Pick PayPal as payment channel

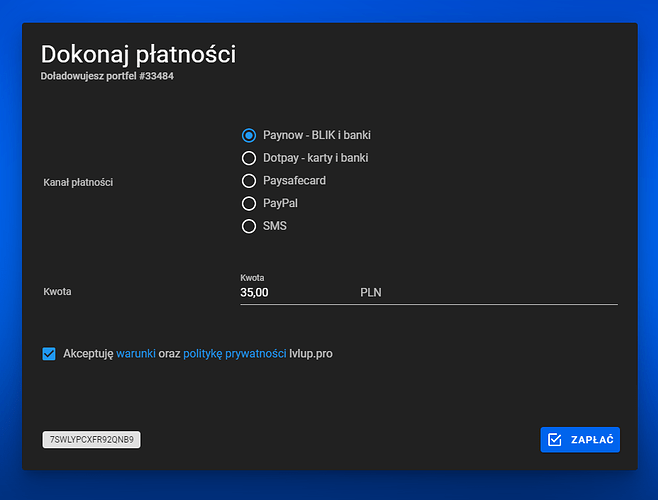click(x=249, y=204)
